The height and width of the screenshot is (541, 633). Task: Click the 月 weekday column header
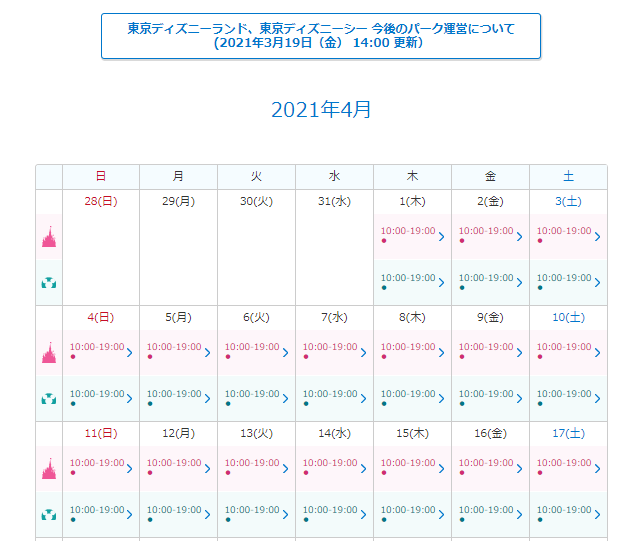[x=178, y=176]
